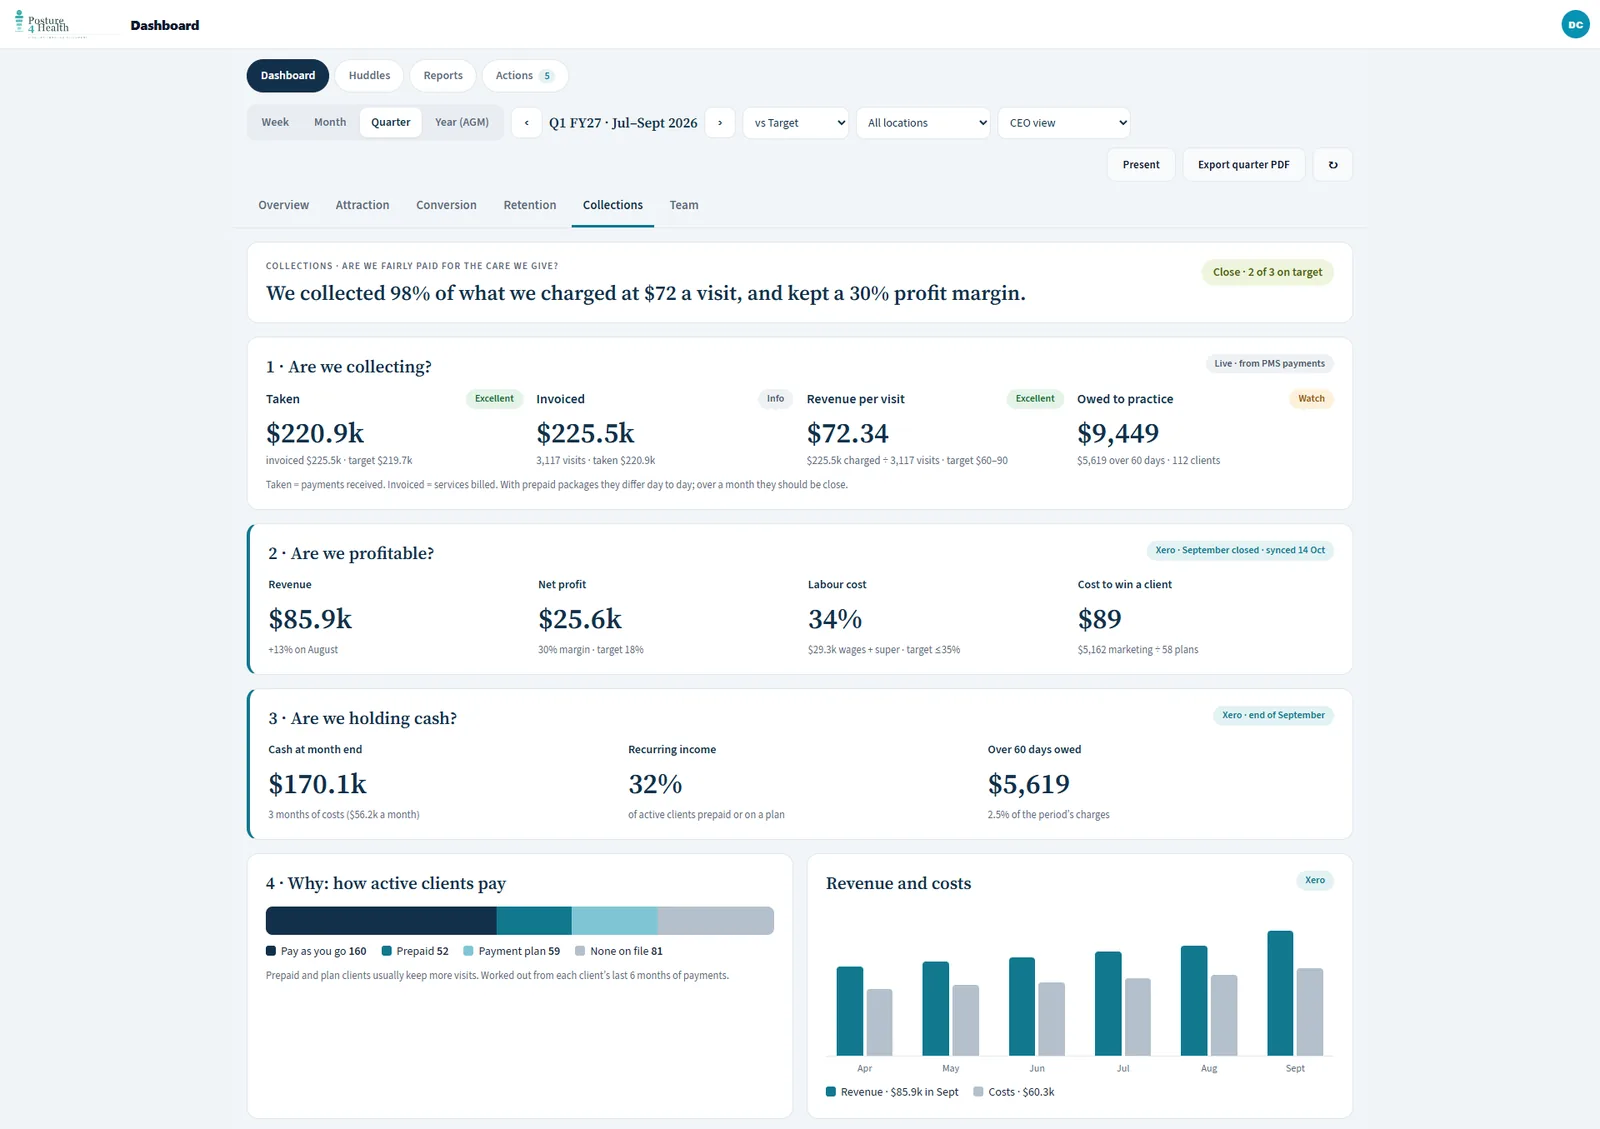Click the Q1 FY27 Jul–Sept 2026 label
The width and height of the screenshot is (1600, 1129).
[623, 123]
